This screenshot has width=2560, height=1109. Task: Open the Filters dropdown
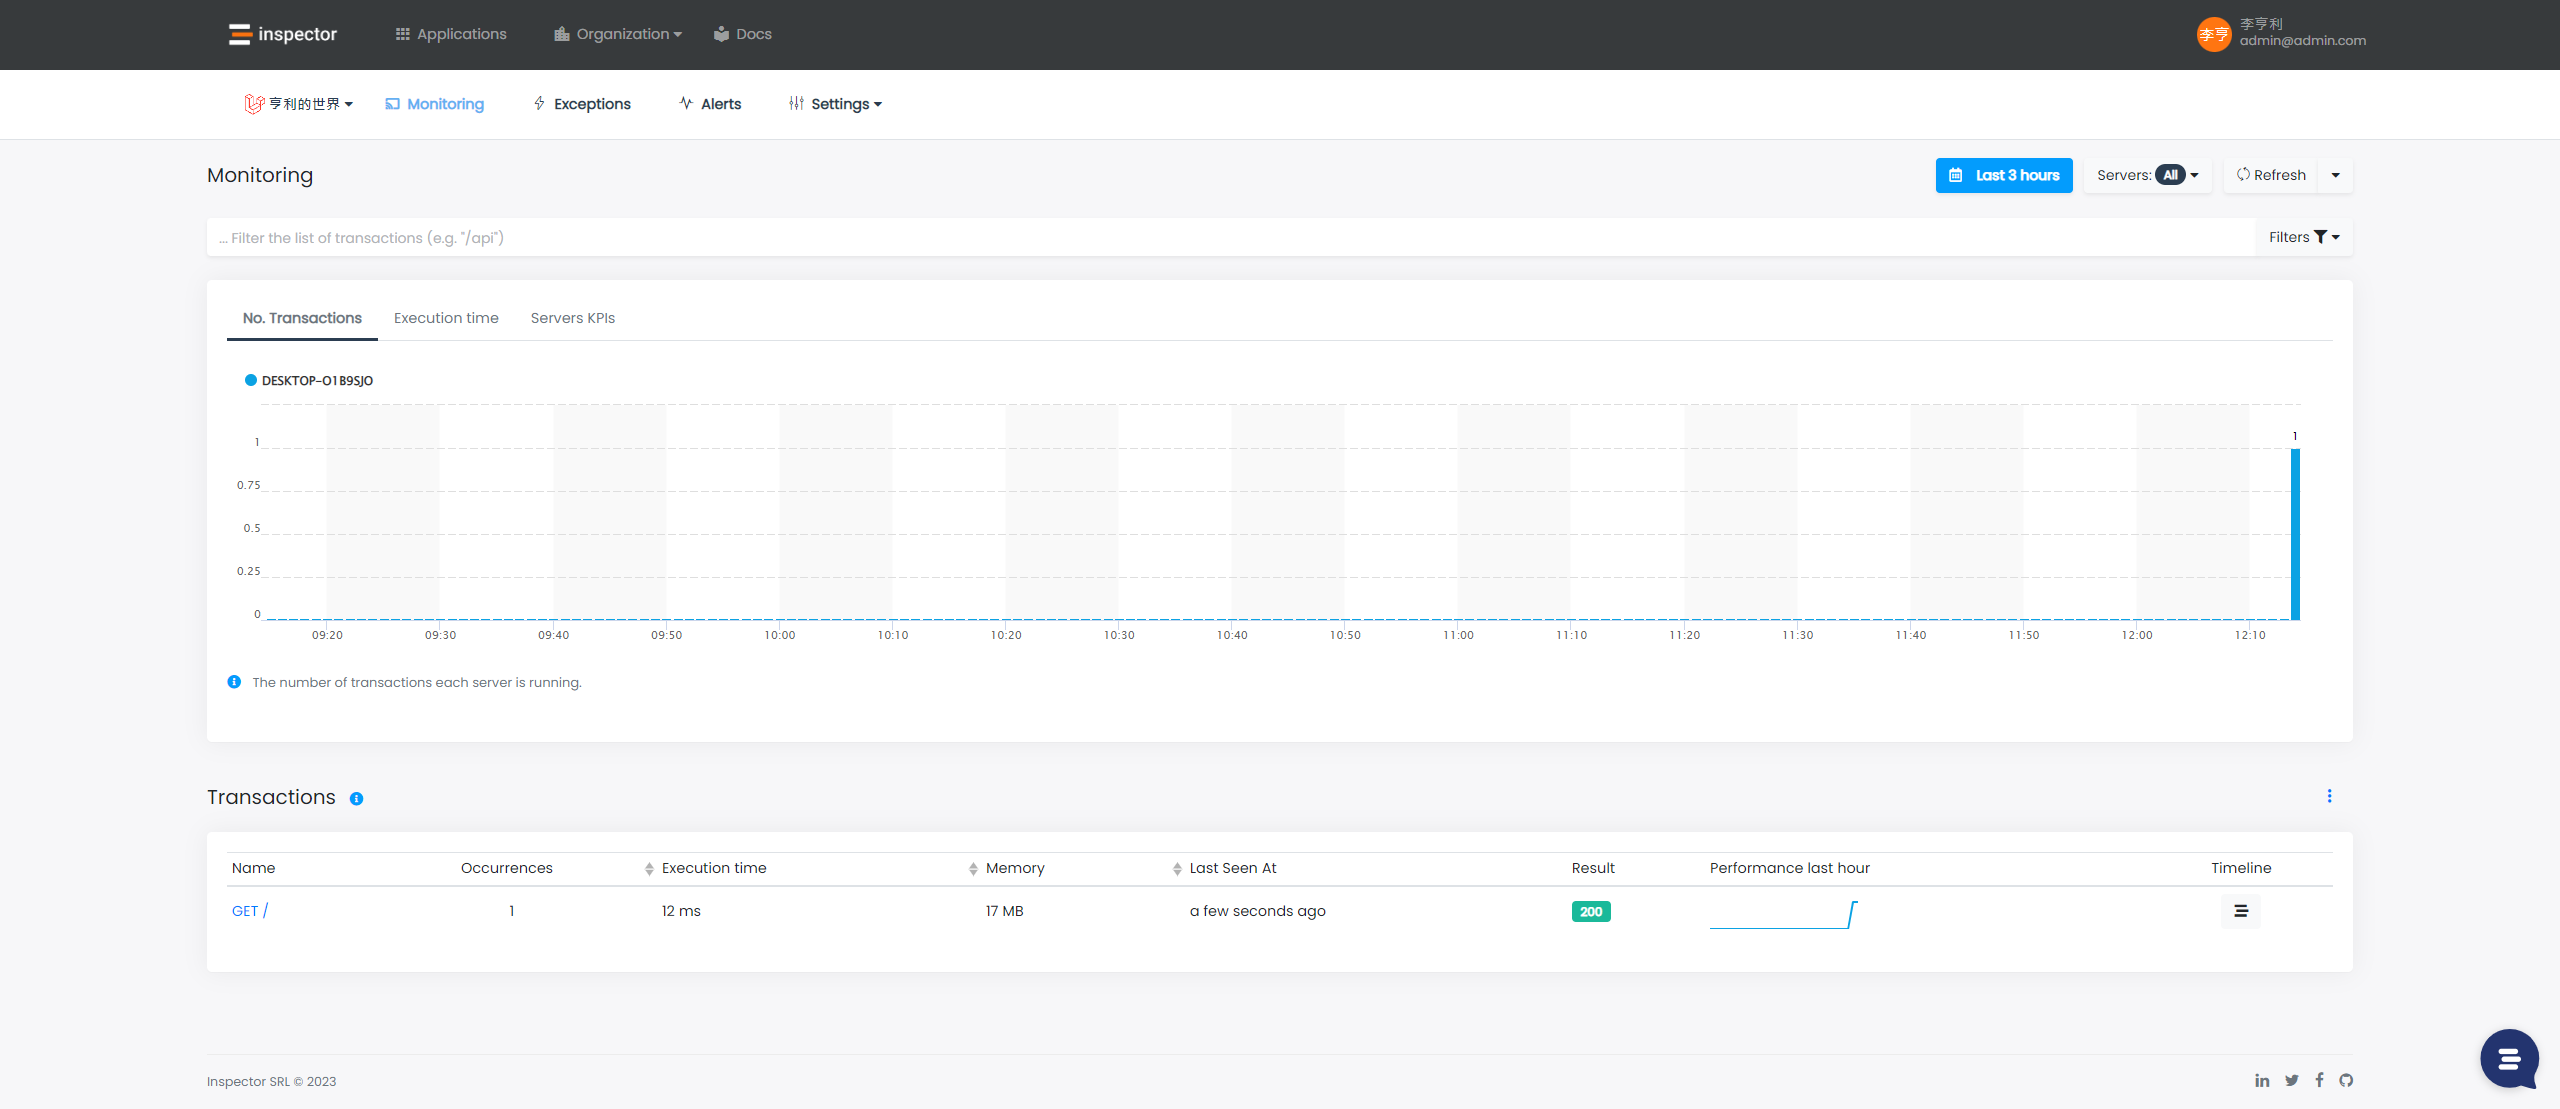click(x=2303, y=237)
